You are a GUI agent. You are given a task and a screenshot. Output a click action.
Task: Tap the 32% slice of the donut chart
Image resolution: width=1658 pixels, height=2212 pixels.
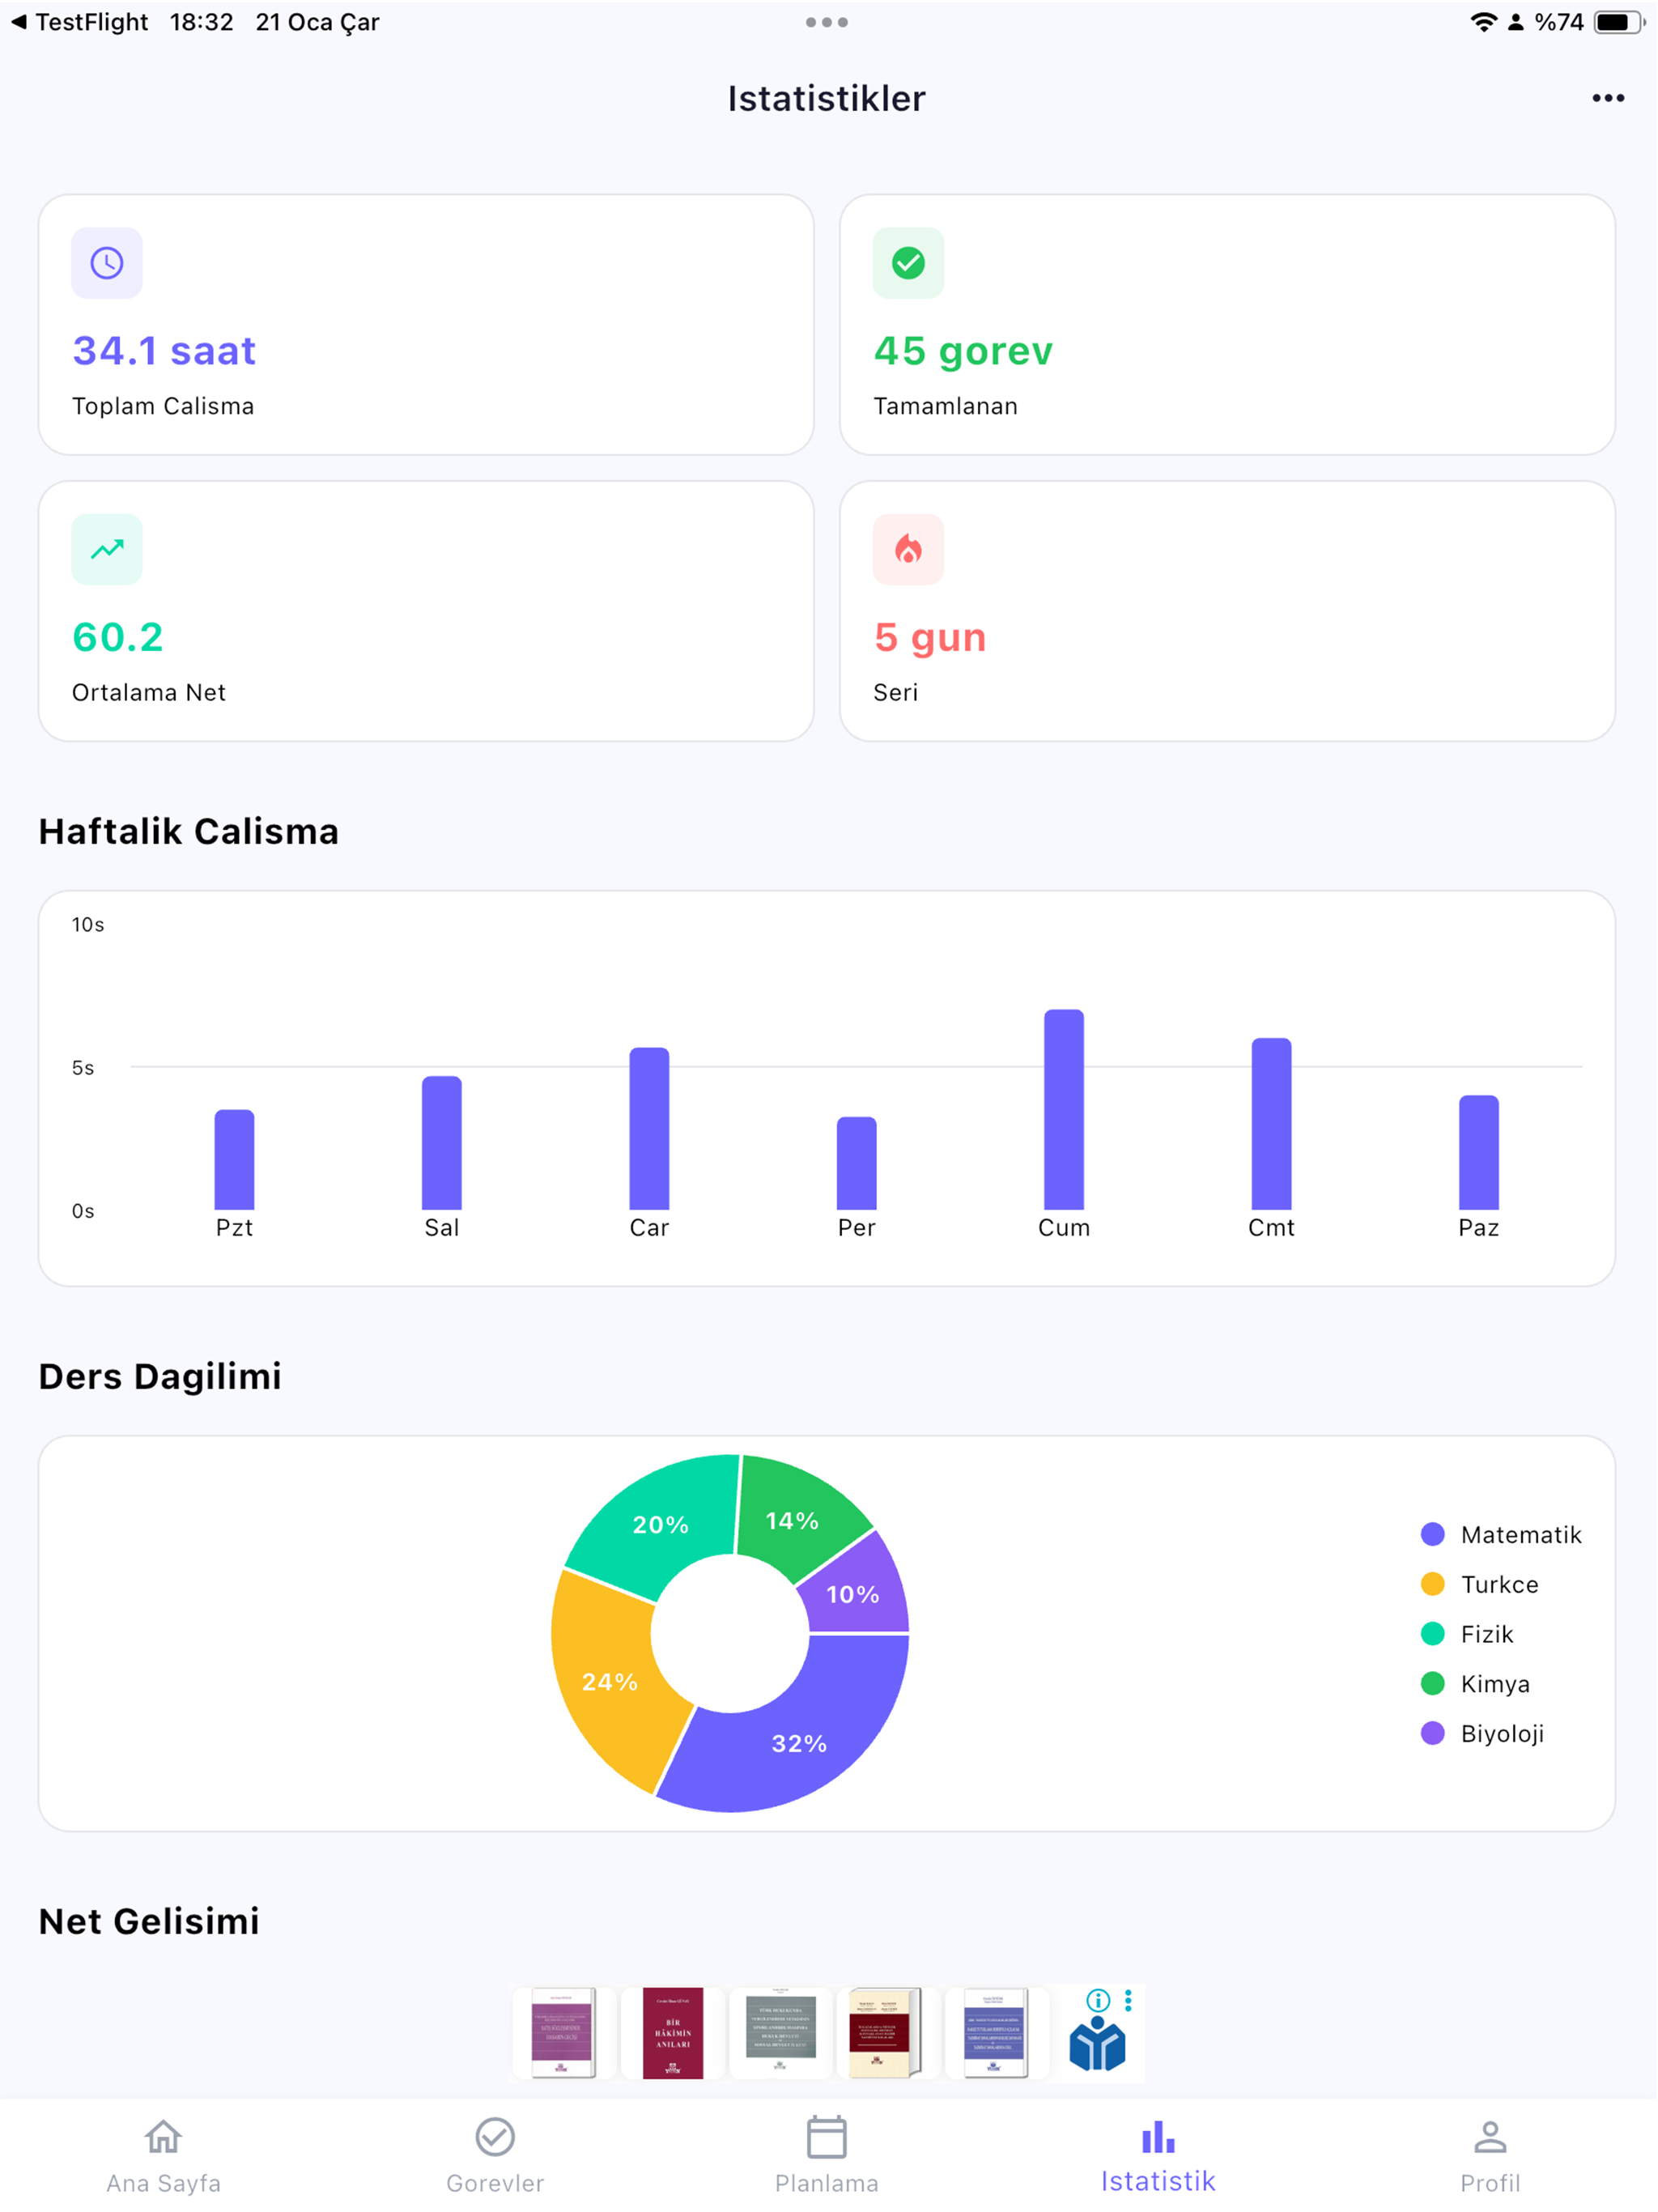[x=800, y=1743]
